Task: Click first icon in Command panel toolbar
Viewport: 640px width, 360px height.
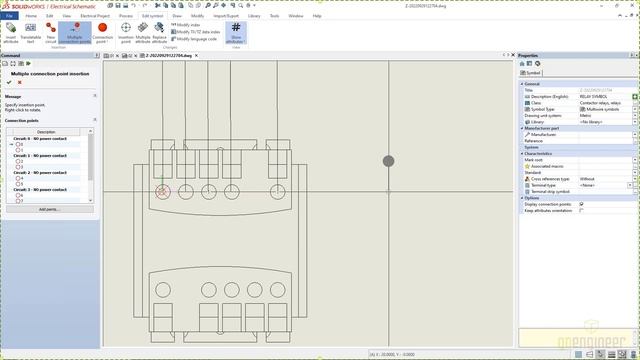Action: coord(5,64)
